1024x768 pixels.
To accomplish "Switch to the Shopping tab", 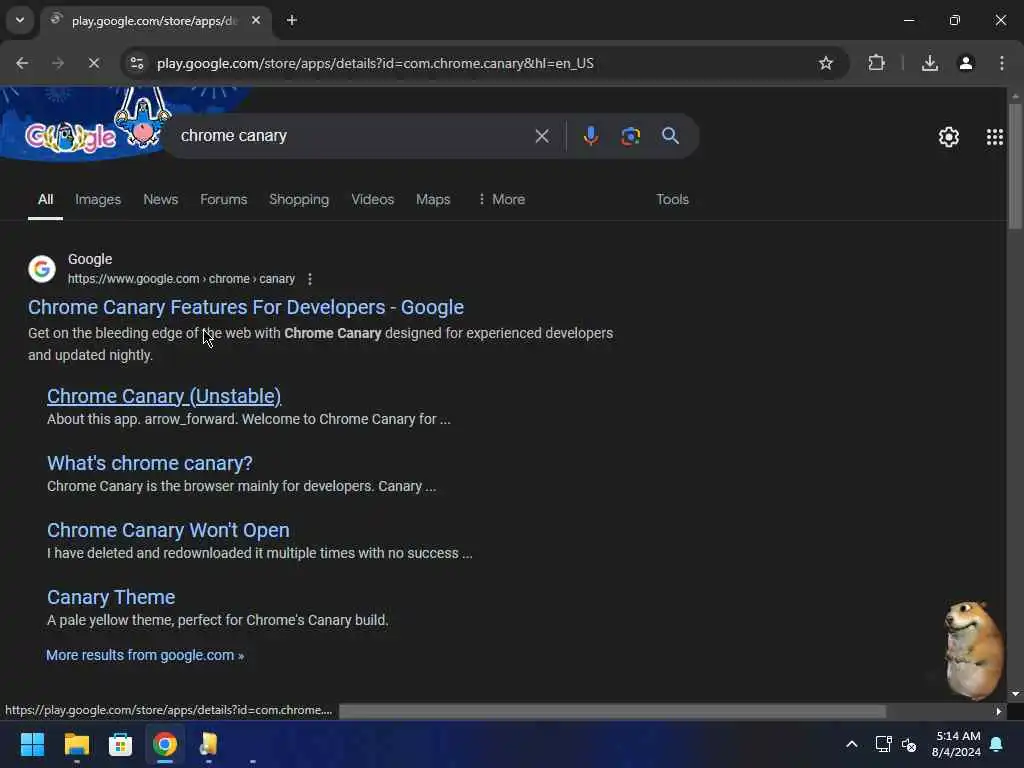I will 299,199.
